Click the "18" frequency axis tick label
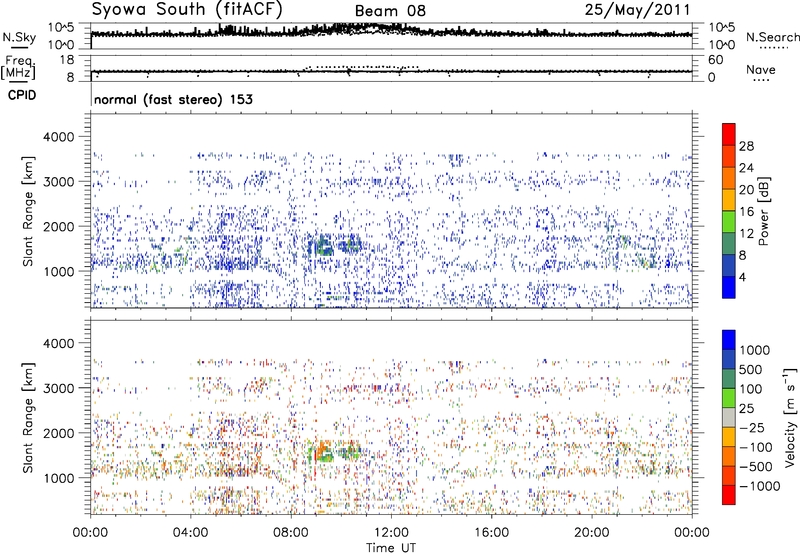The height and width of the screenshot is (554, 800). 67,60
